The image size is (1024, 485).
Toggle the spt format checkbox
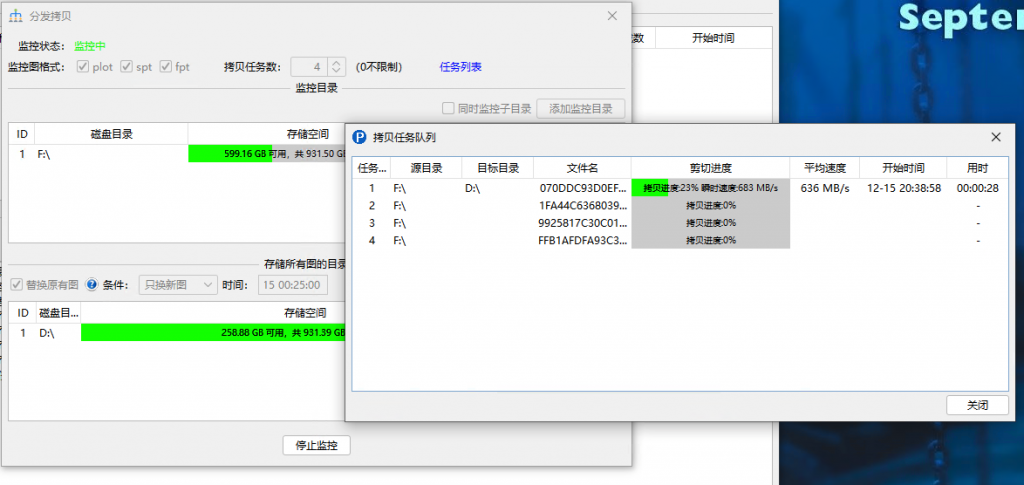pos(127,67)
